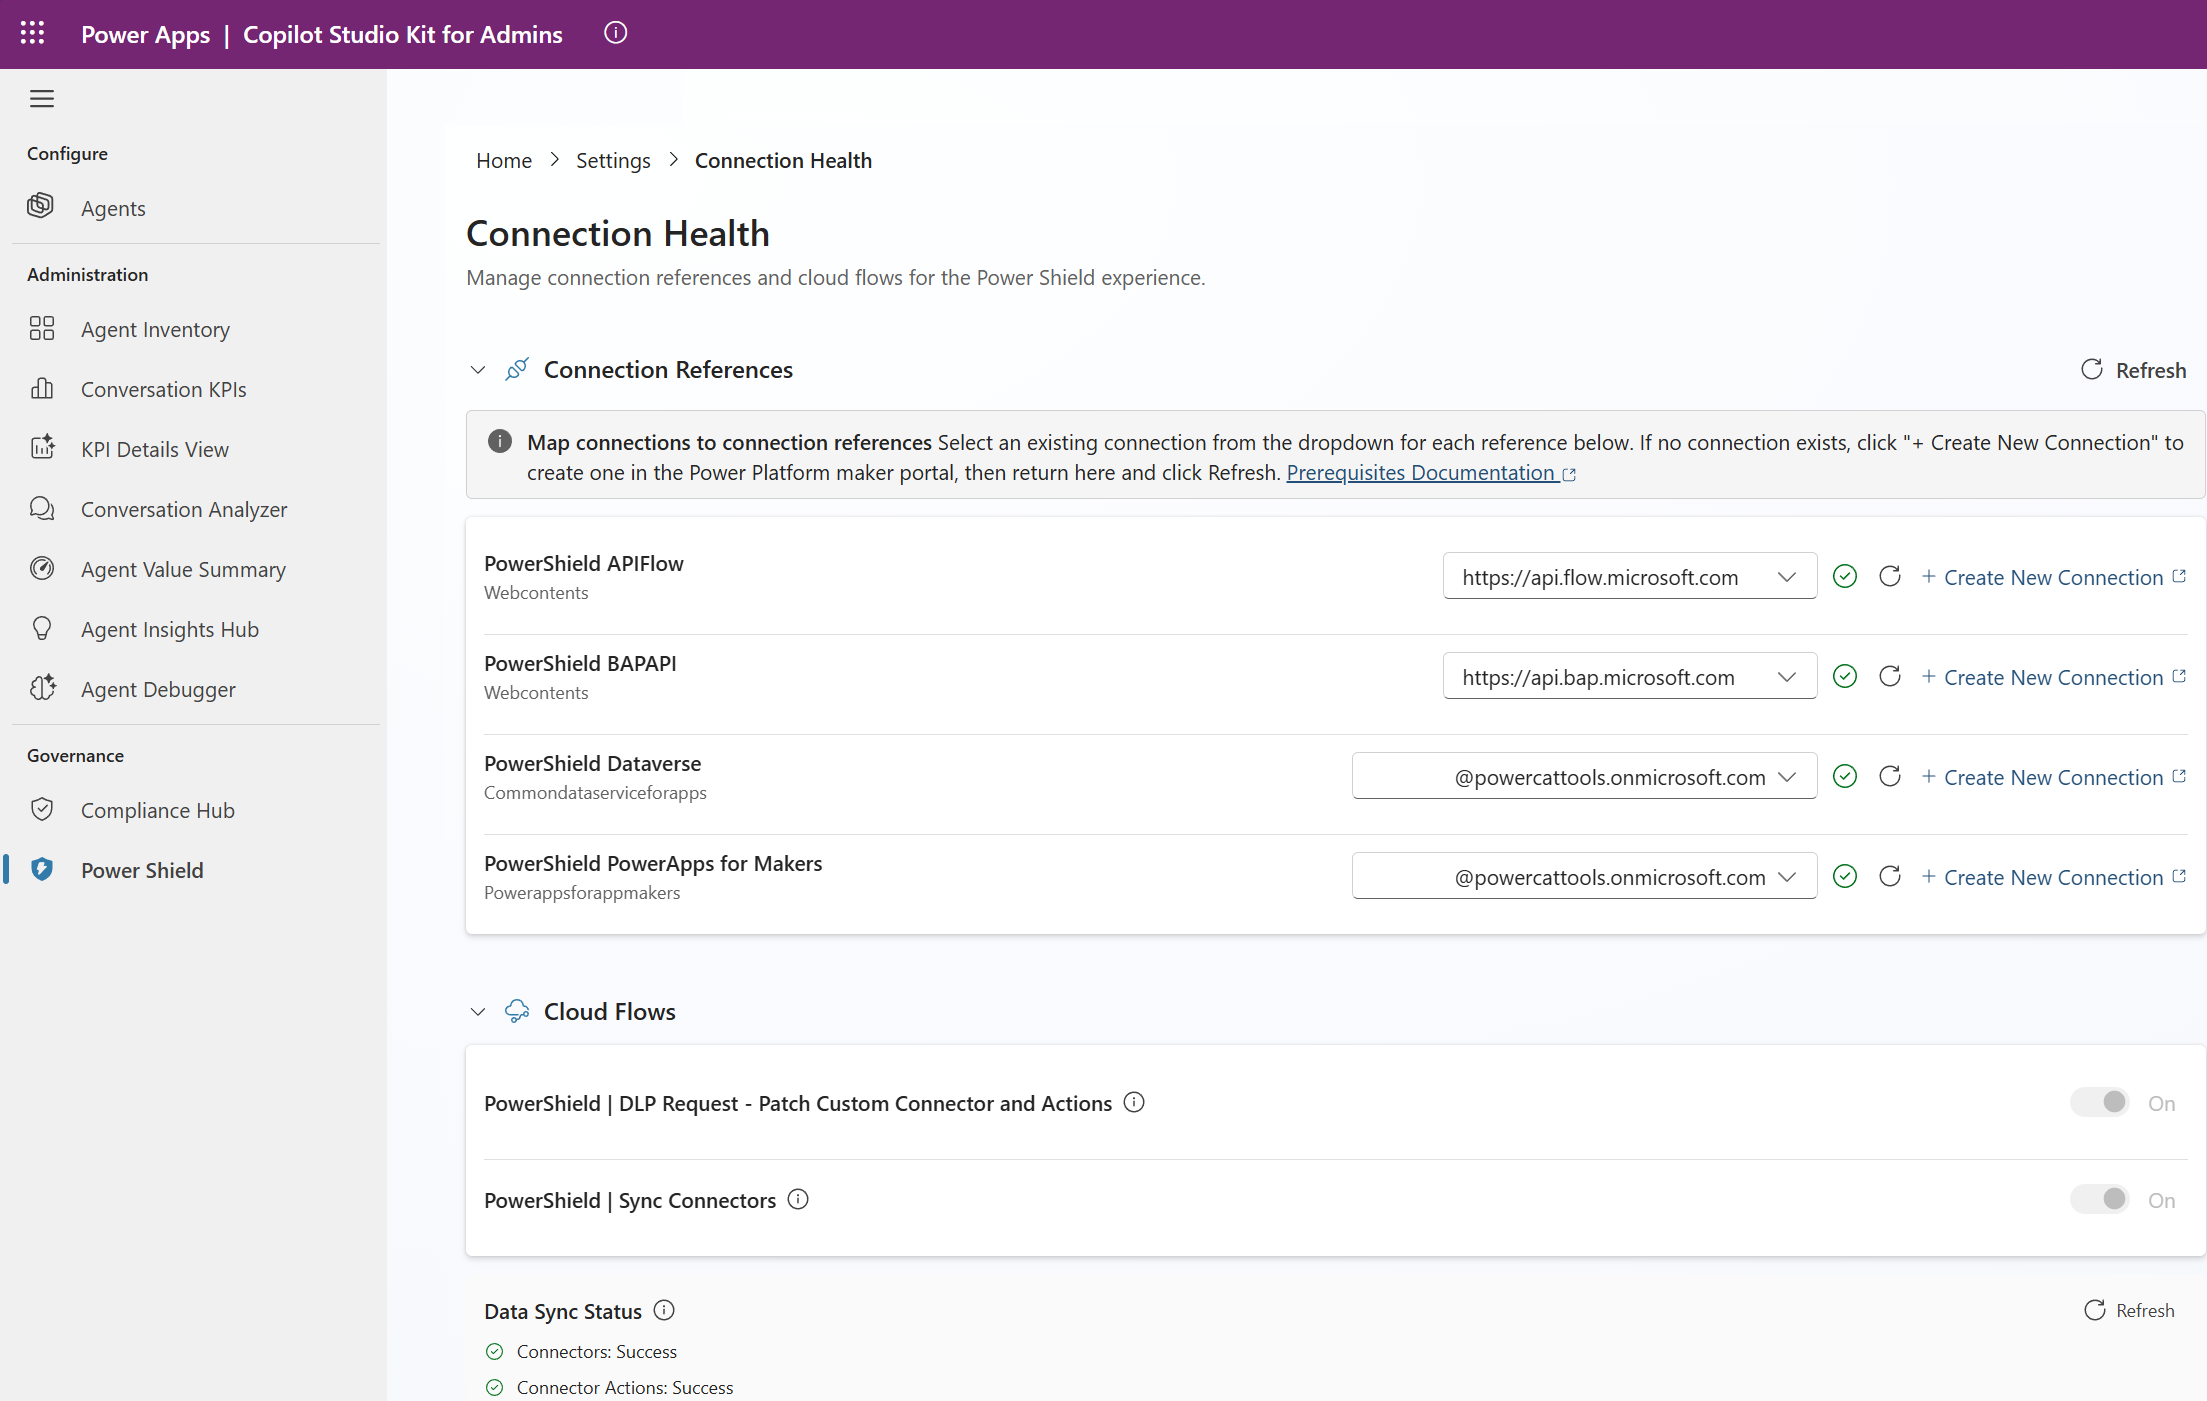This screenshot has height=1401, width=2207.
Task: Click the info icon in the mapping banner
Action: [x=500, y=441]
